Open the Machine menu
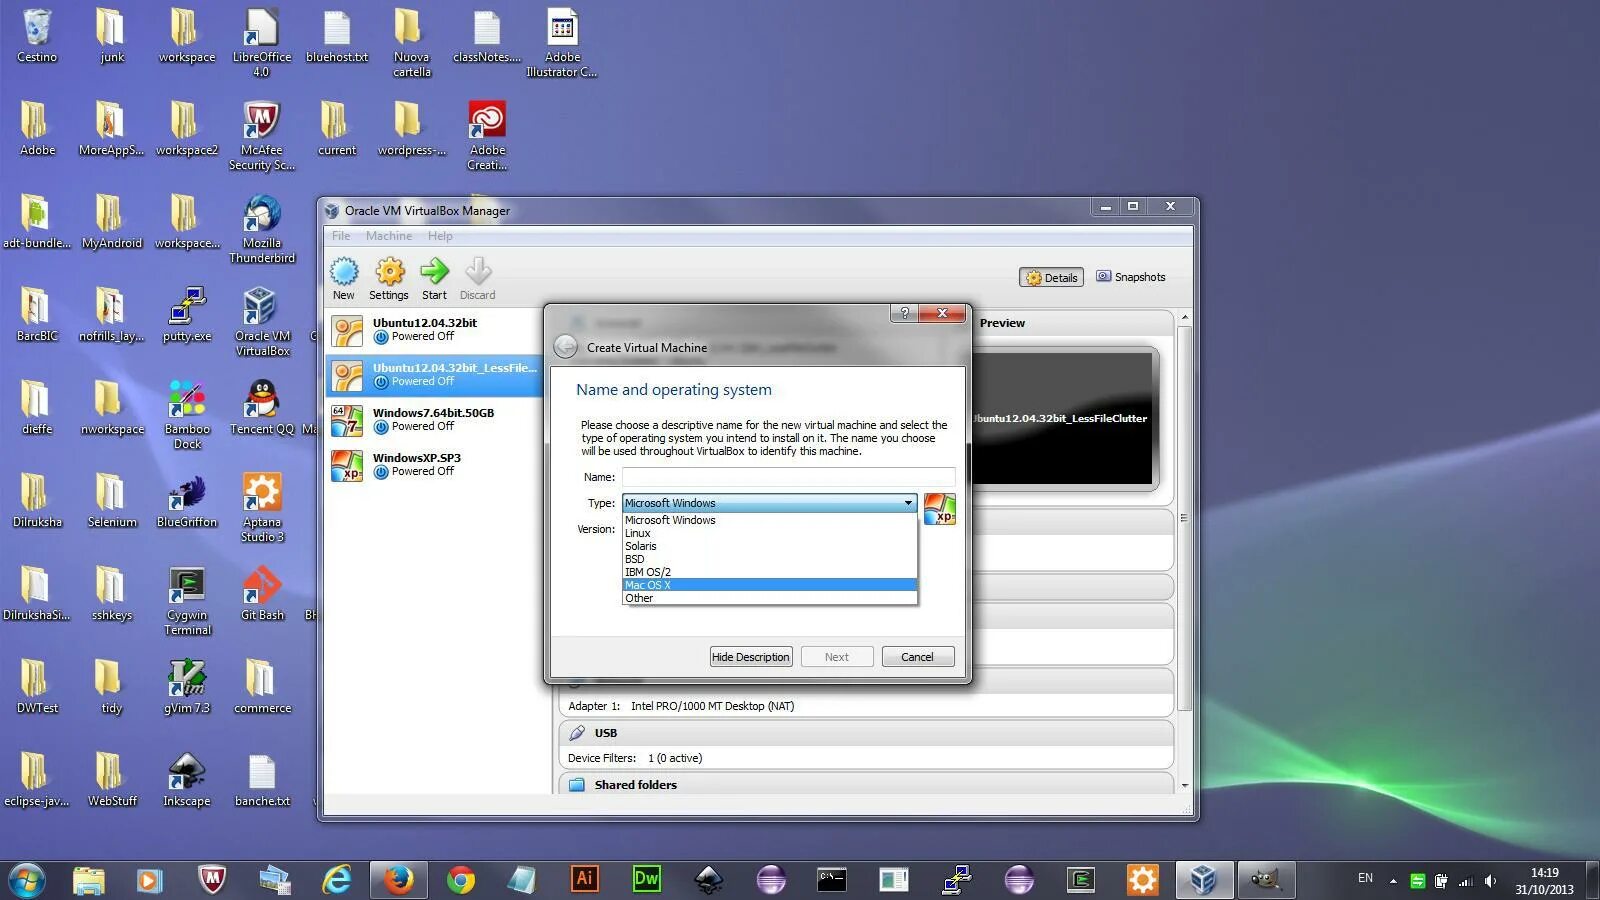 [x=389, y=236]
